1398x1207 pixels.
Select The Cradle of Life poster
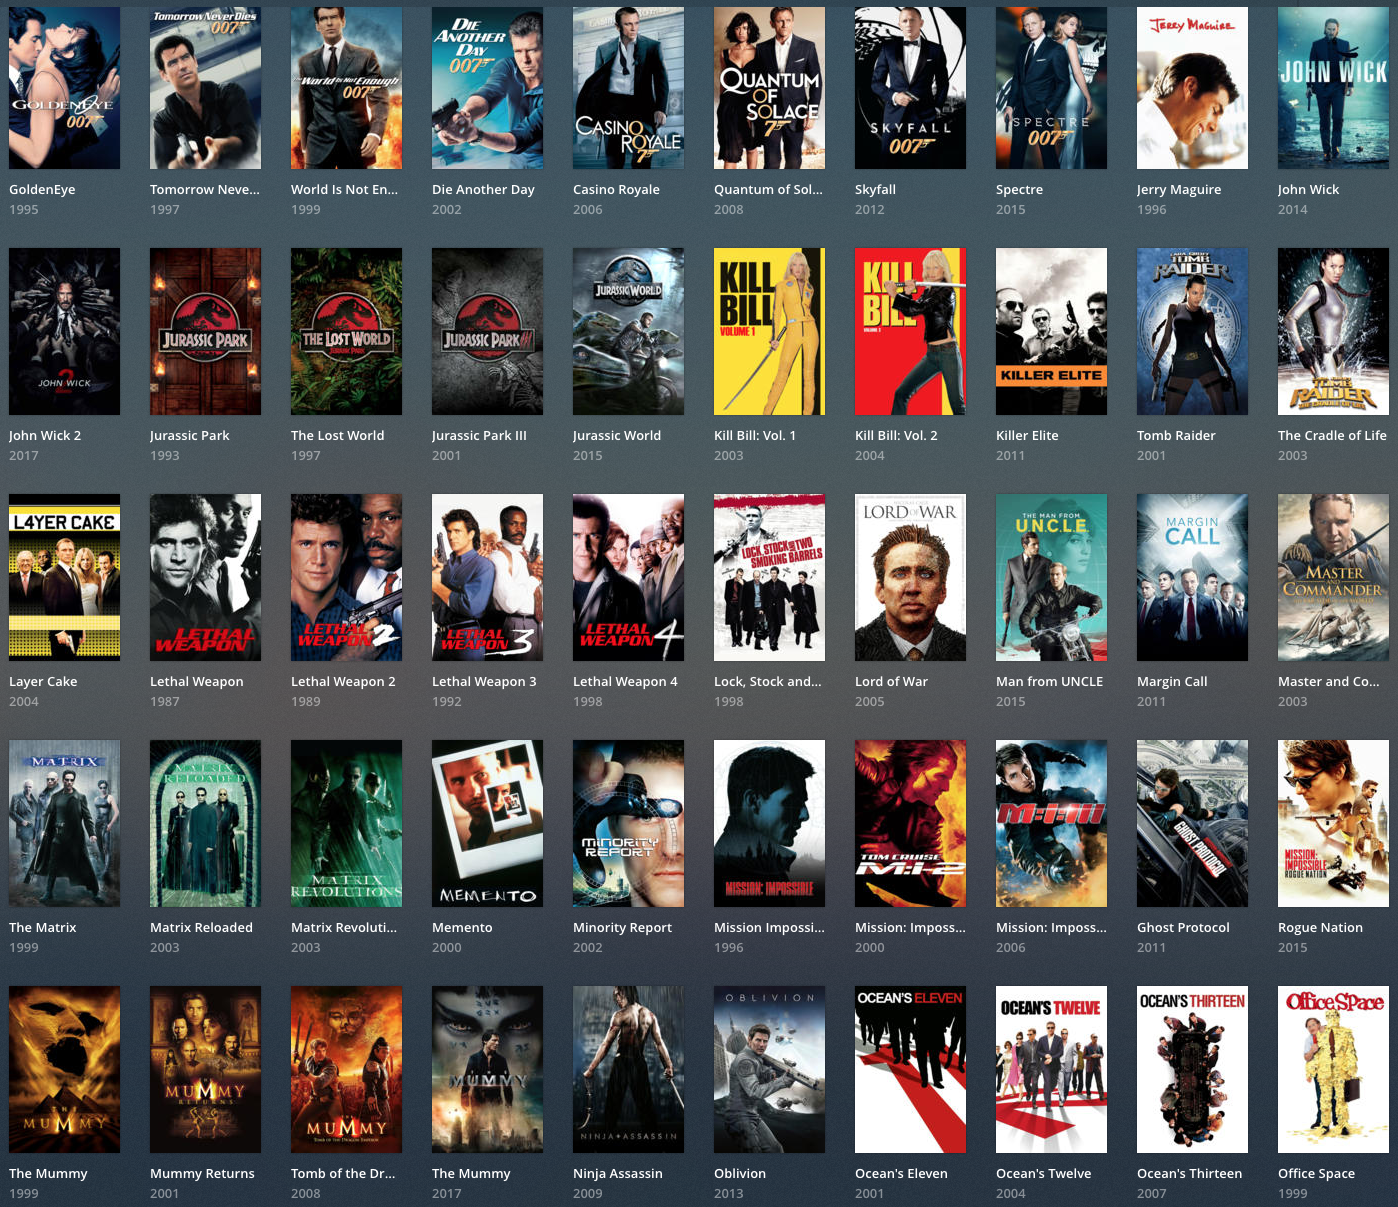click(x=1333, y=331)
